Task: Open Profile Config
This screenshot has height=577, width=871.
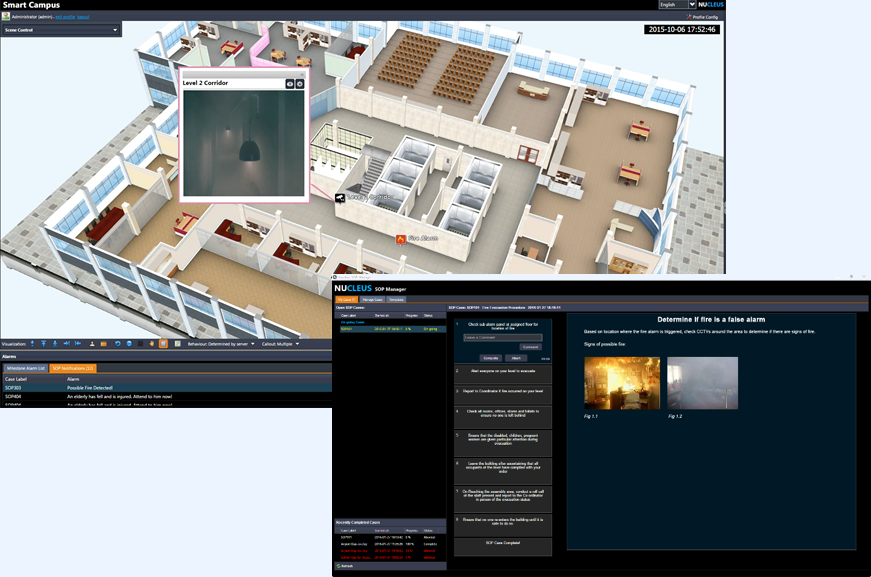Action: pyautogui.click(x=702, y=17)
